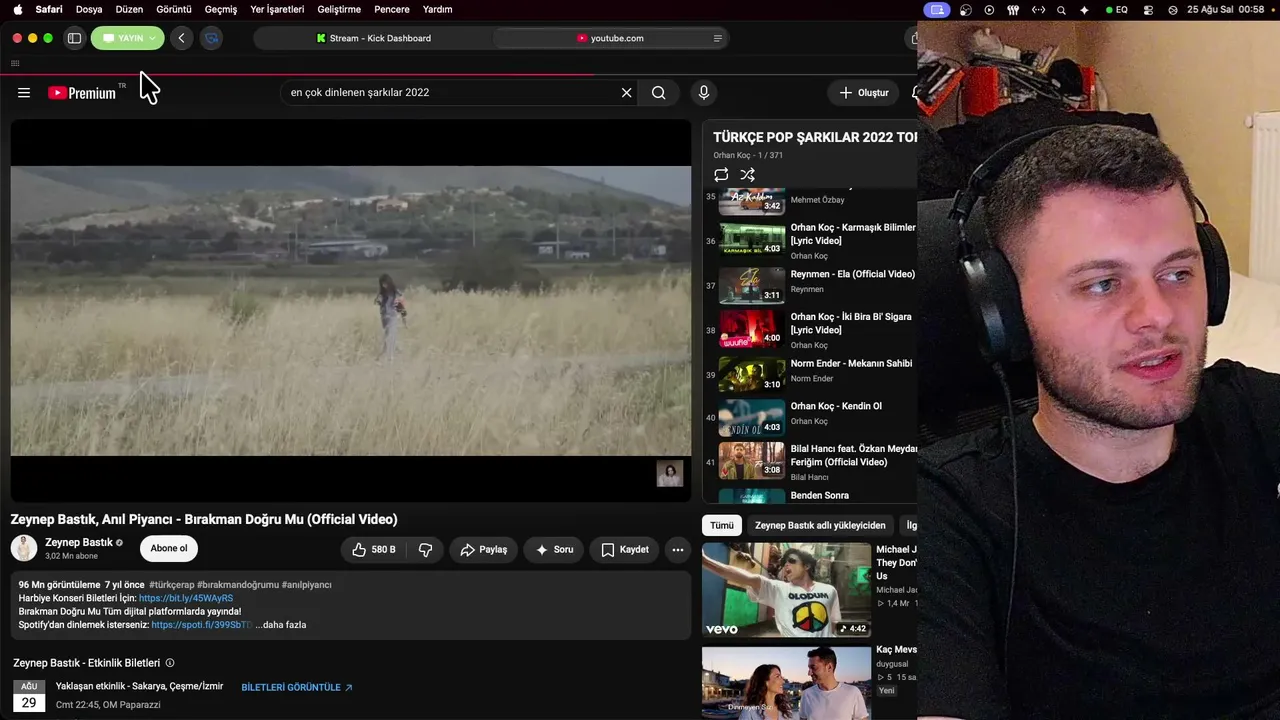1280x720 pixels.
Task: Clear the search box text
Action: click(626, 93)
